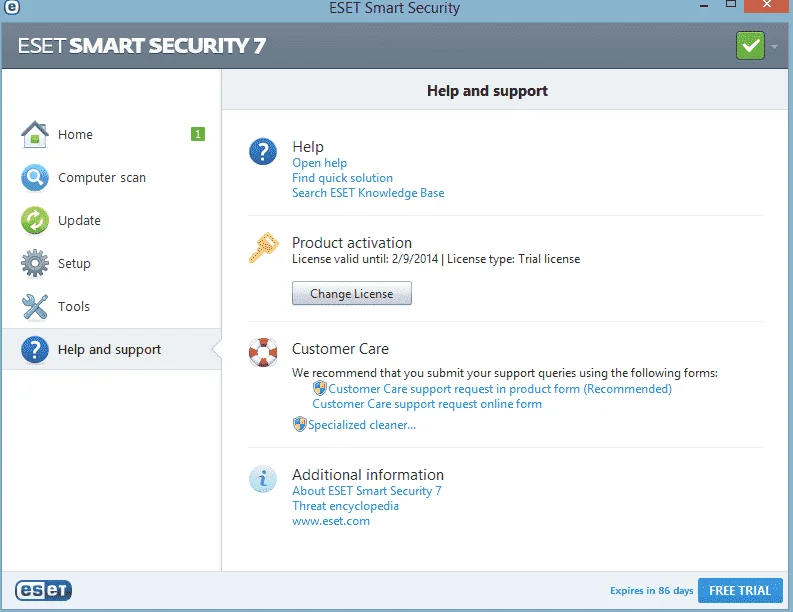
Task: Click the FREE TRIAL button
Action: pyautogui.click(x=740, y=590)
